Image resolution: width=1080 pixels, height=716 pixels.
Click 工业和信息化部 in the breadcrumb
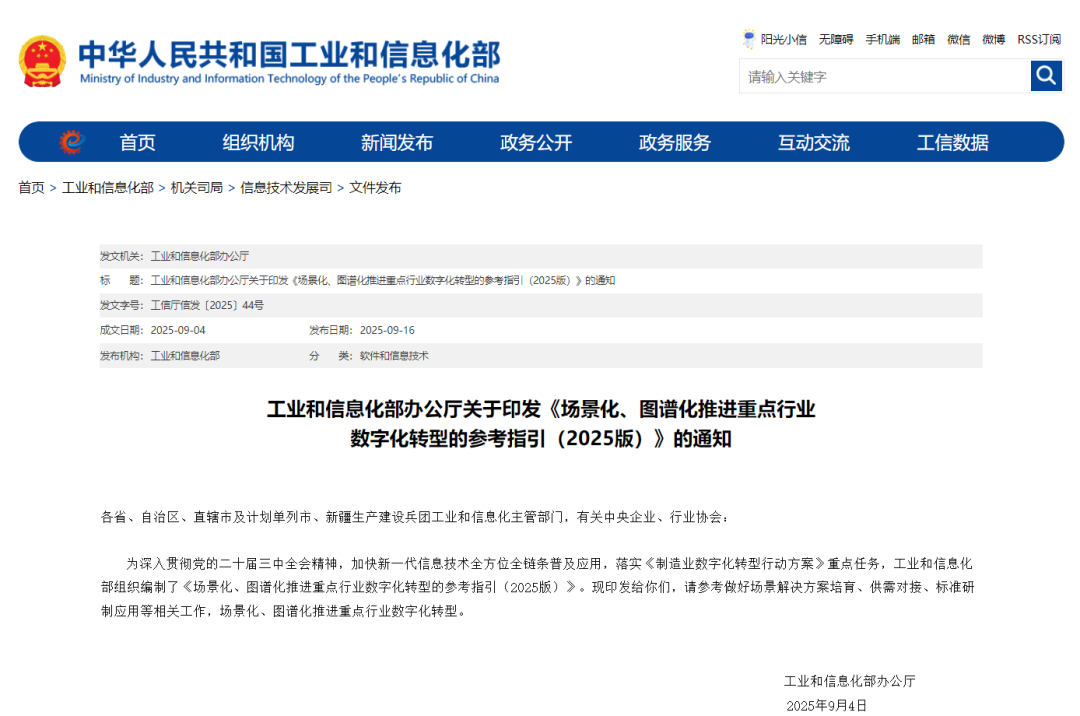[107, 187]
